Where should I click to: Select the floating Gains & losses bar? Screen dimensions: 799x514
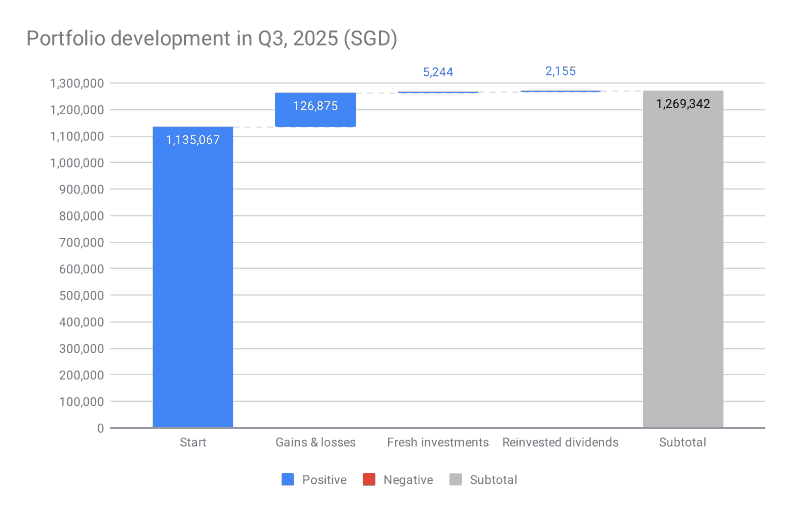315,110
